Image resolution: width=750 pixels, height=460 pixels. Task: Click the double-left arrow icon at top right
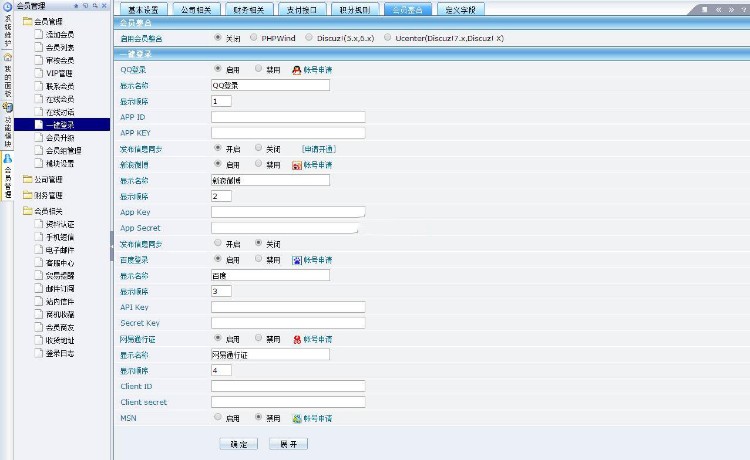[x=718, y=10]
